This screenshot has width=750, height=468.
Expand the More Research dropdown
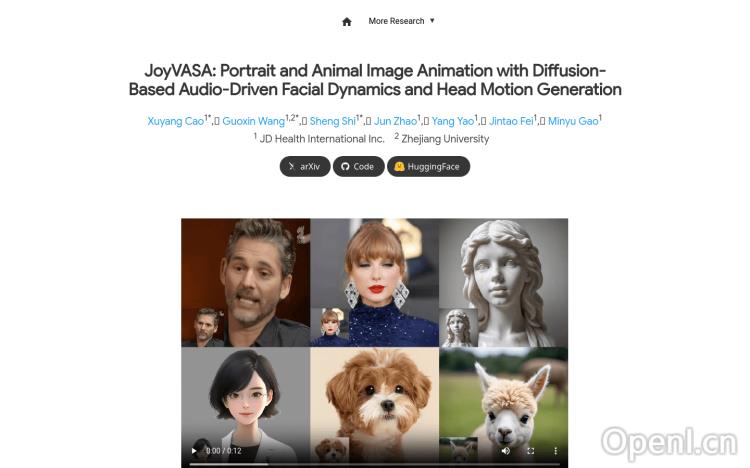(401, 21)
